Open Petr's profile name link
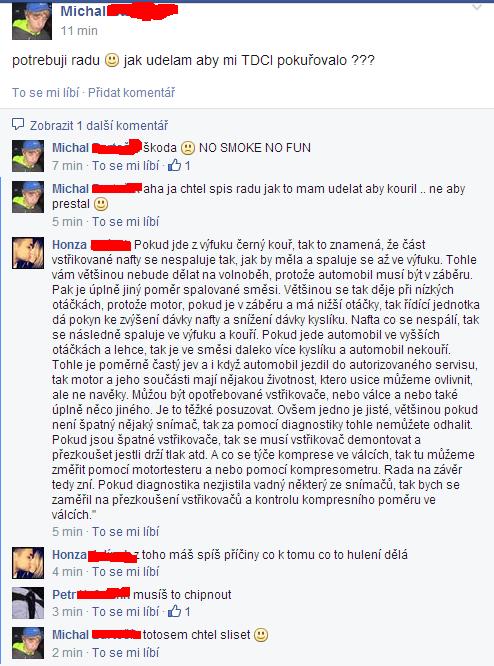 [x=64, y=595]
